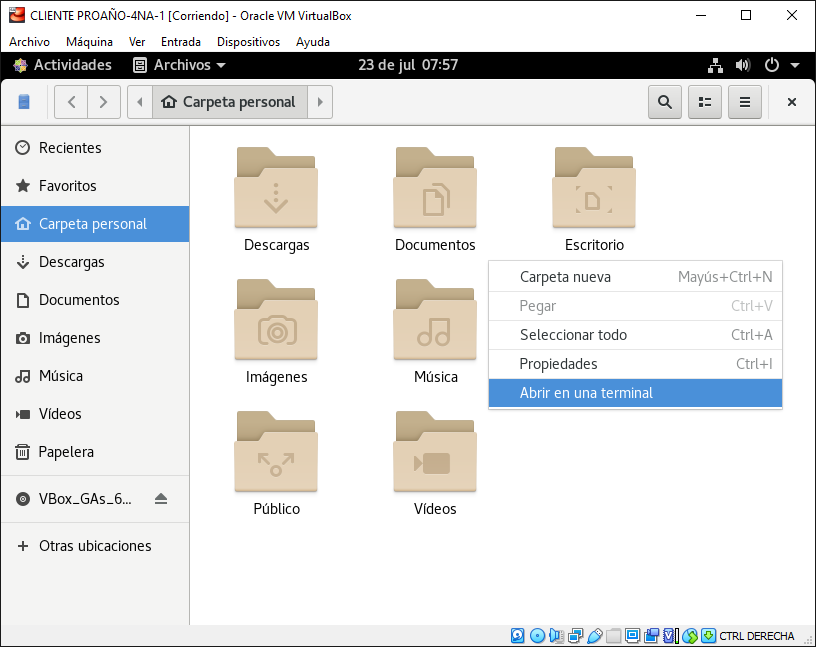816x647 pixels.
Task: Click the power icon in top bar
Action: tap(771, 65)
